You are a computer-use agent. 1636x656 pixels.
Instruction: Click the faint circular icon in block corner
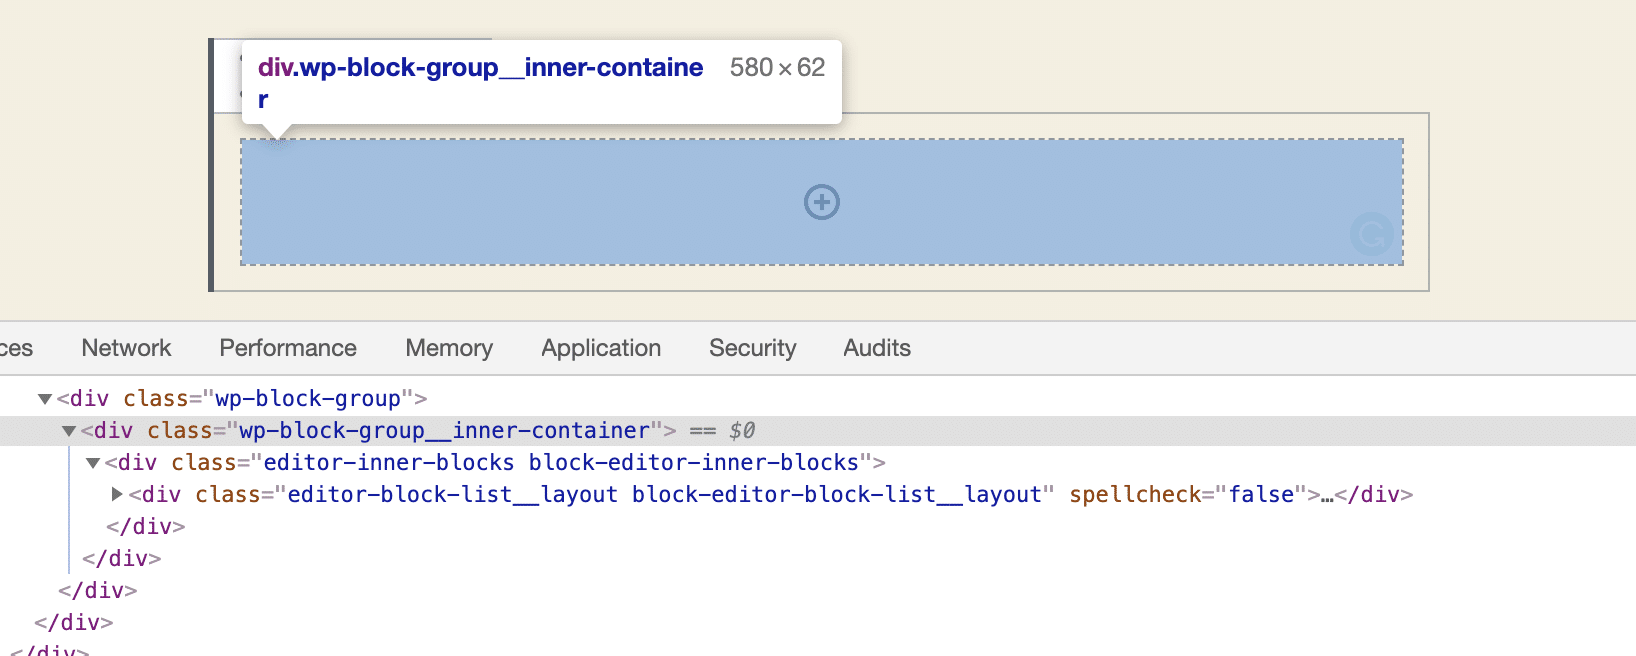click(1371, 234)
